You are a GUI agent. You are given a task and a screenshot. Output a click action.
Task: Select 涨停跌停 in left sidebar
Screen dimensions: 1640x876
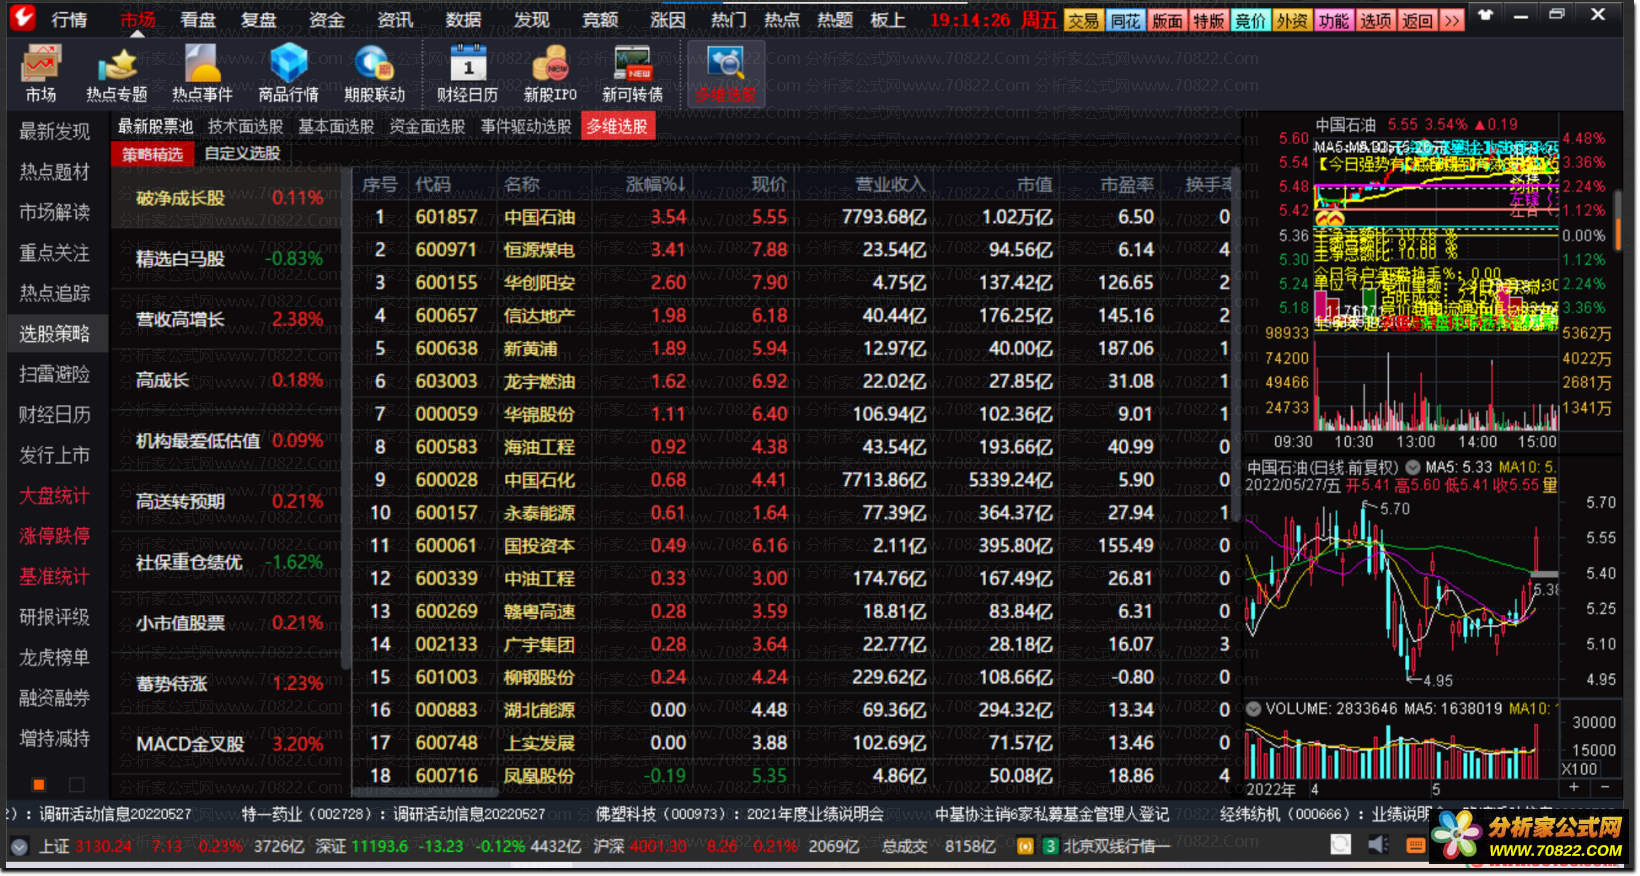(x=54, y=536)
